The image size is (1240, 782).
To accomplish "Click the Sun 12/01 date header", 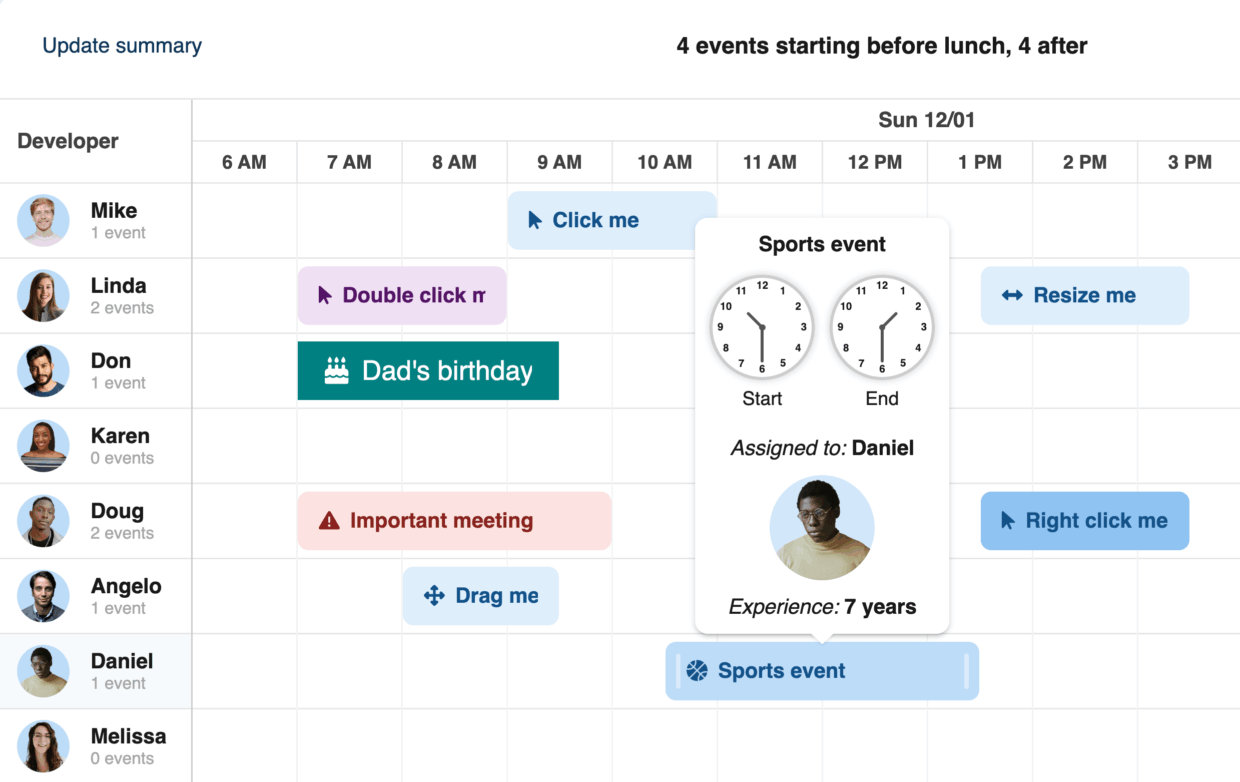I will pos(926,120).
